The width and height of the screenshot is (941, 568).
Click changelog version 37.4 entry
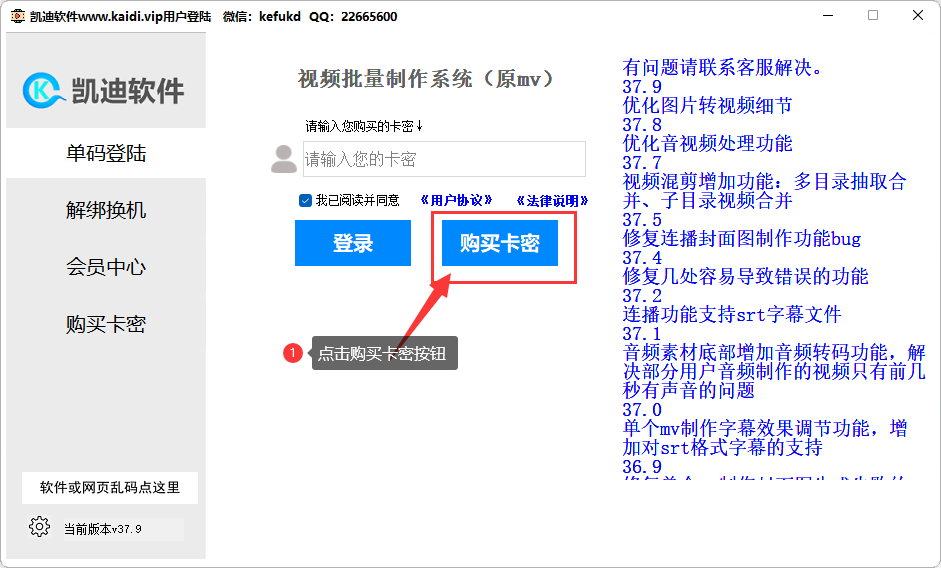[642, 258]
